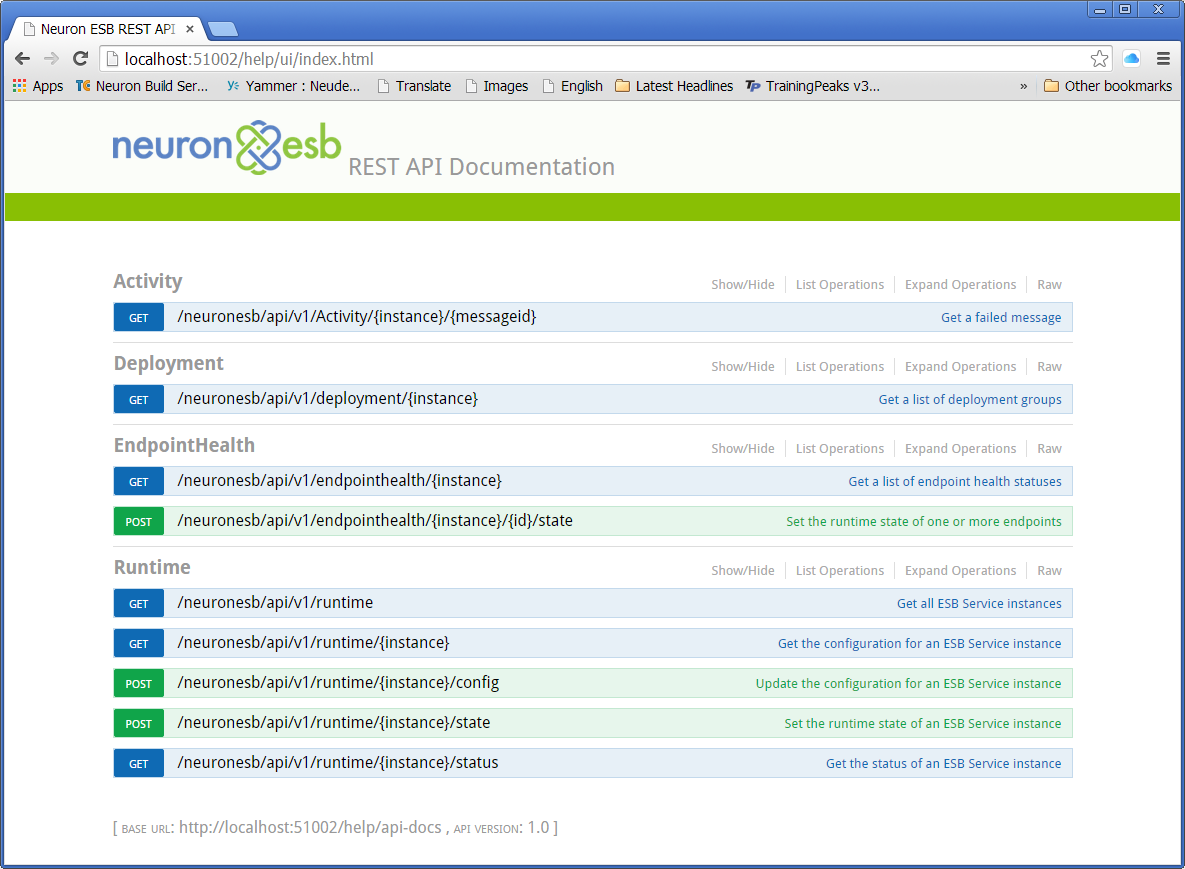Screen dimensions: 1185x869
Task: Close the Neuron ESB REST API tab
Action: [x=190, y=29]
